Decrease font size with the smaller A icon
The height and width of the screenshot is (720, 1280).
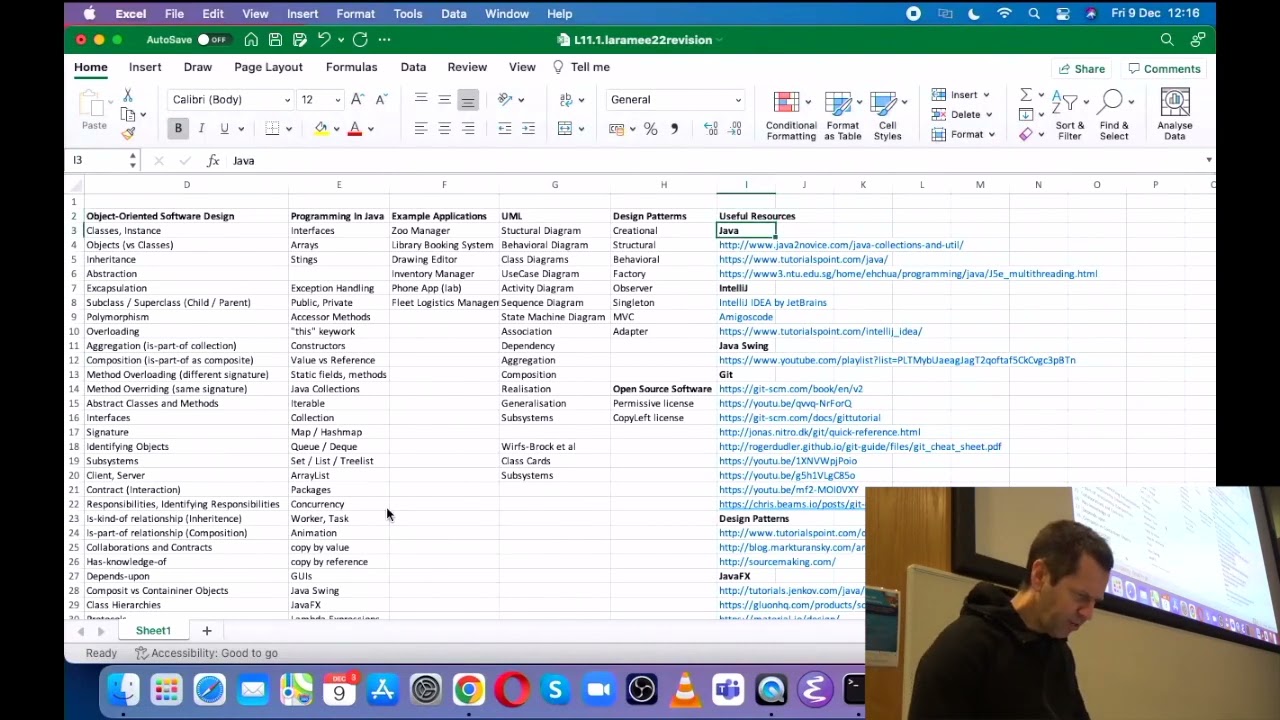tap(381, 99)
